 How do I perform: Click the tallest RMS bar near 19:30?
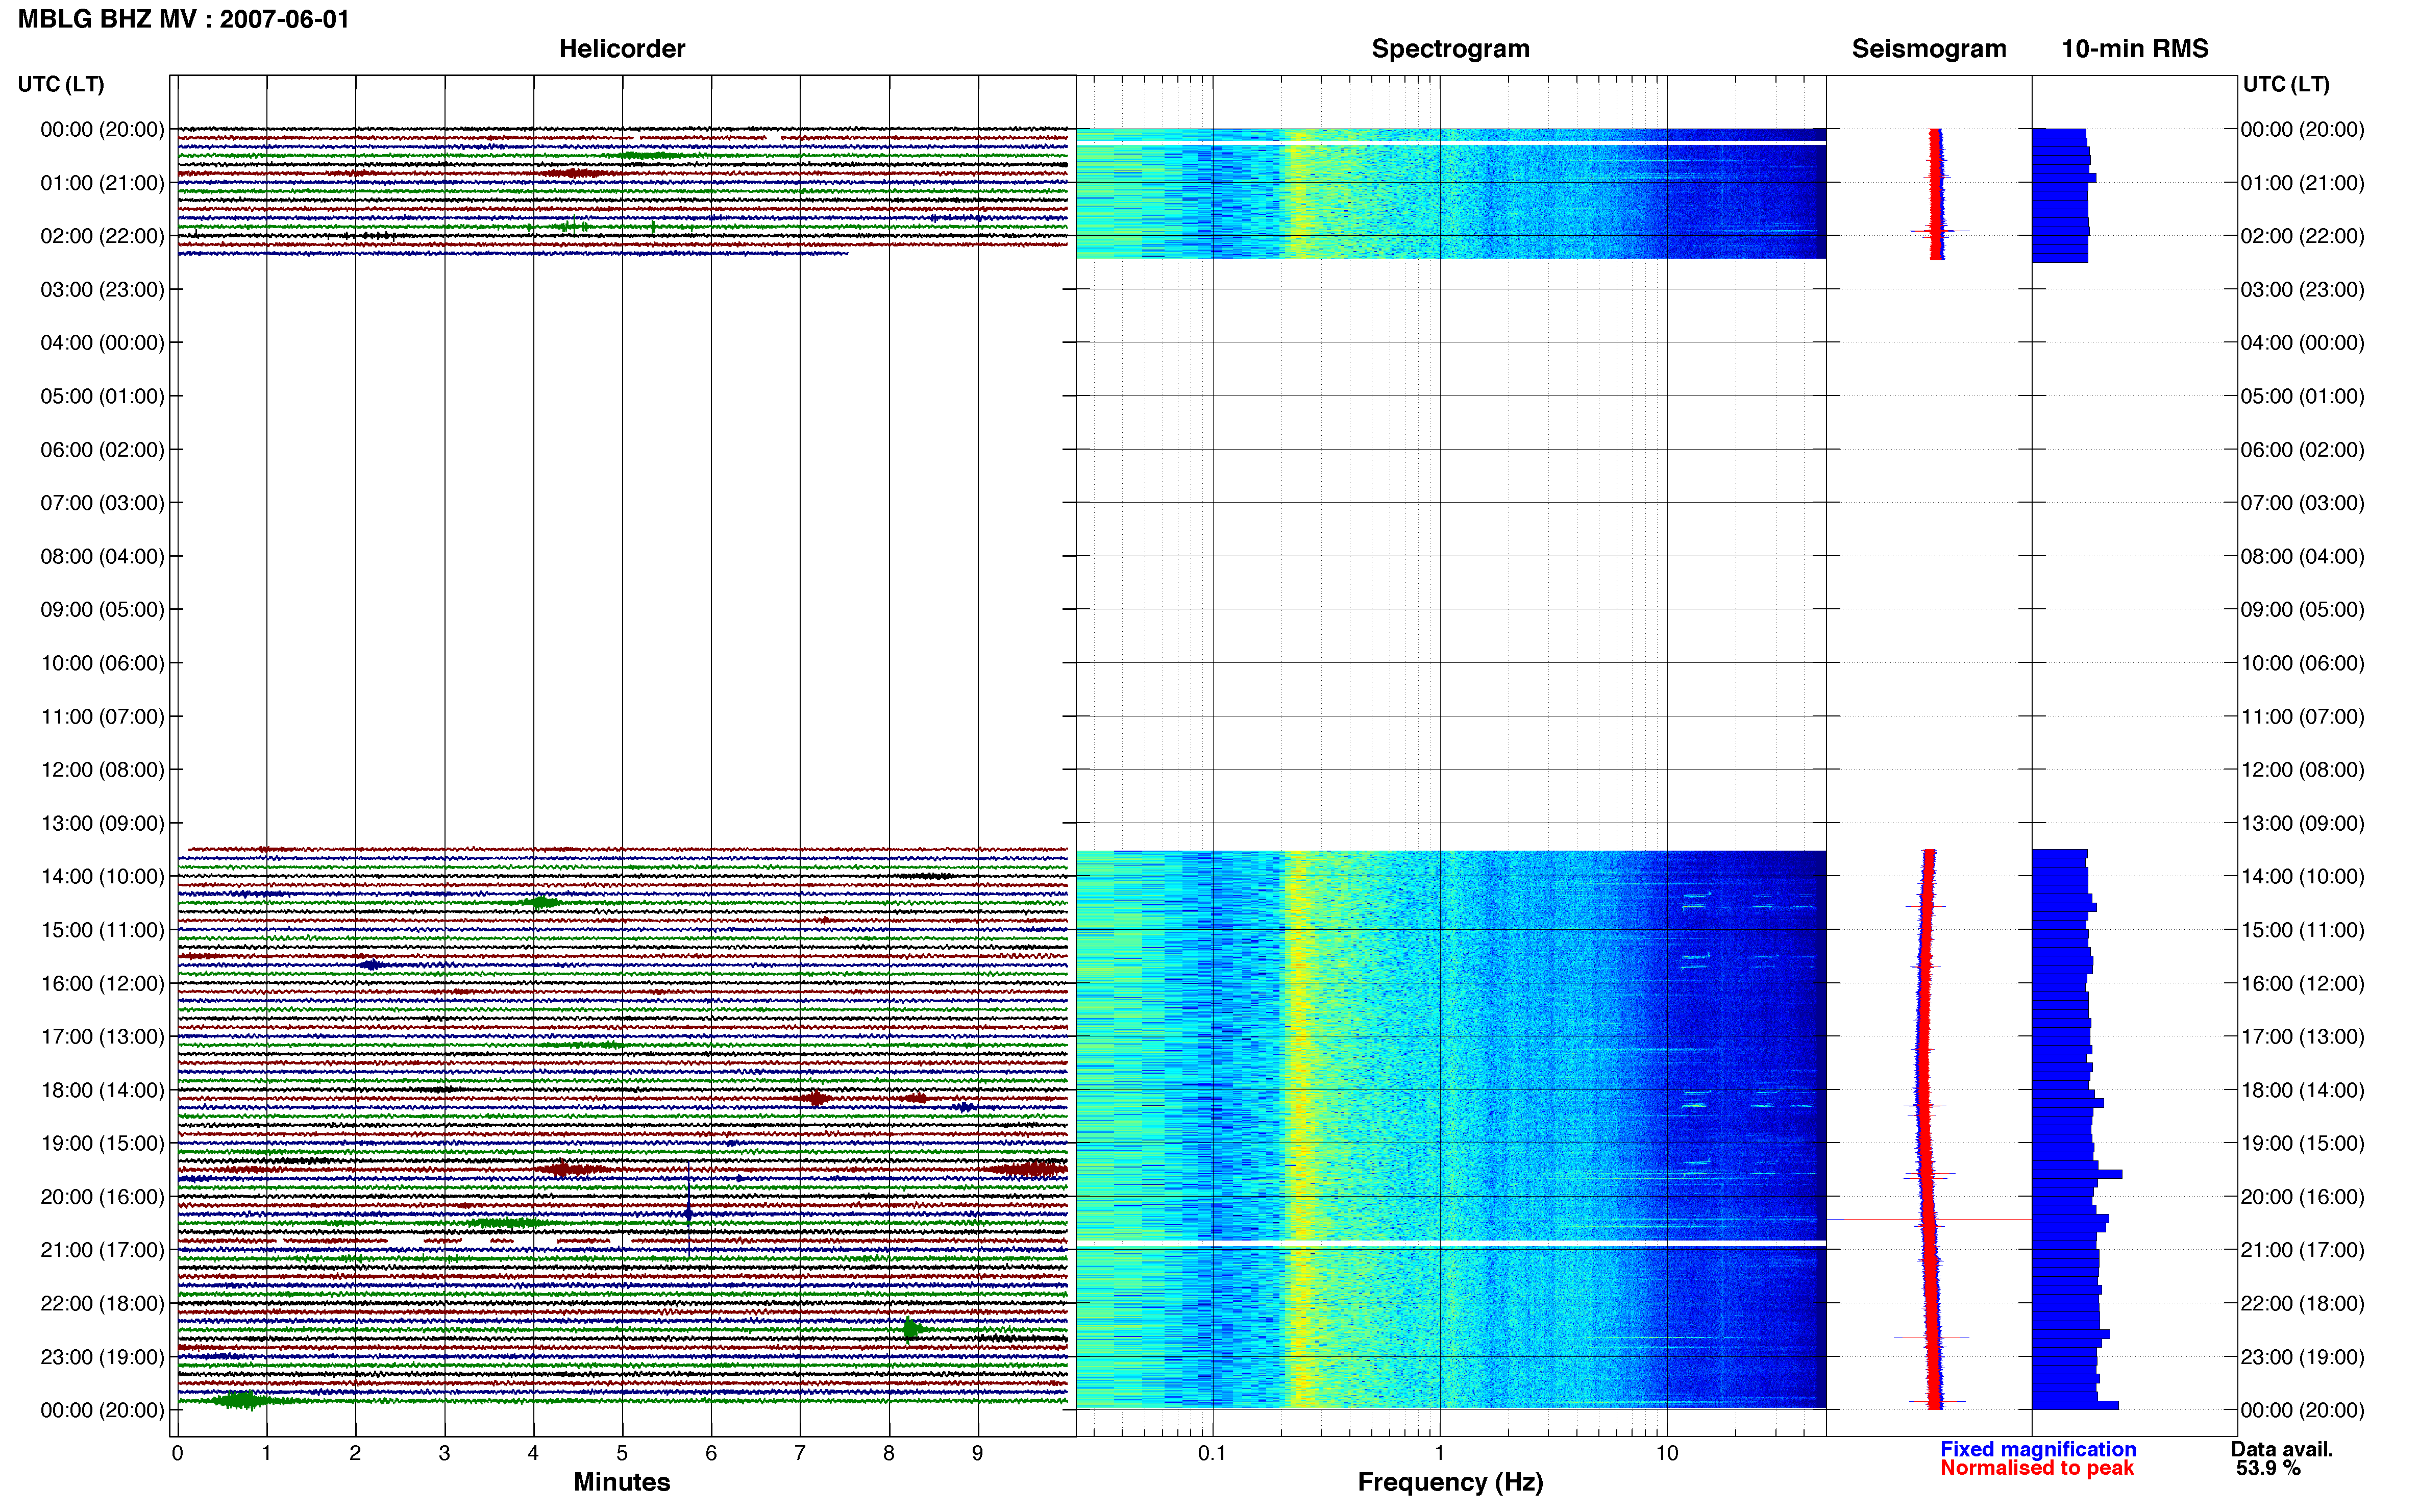pyautogui.click(x=2077, y=1174)
